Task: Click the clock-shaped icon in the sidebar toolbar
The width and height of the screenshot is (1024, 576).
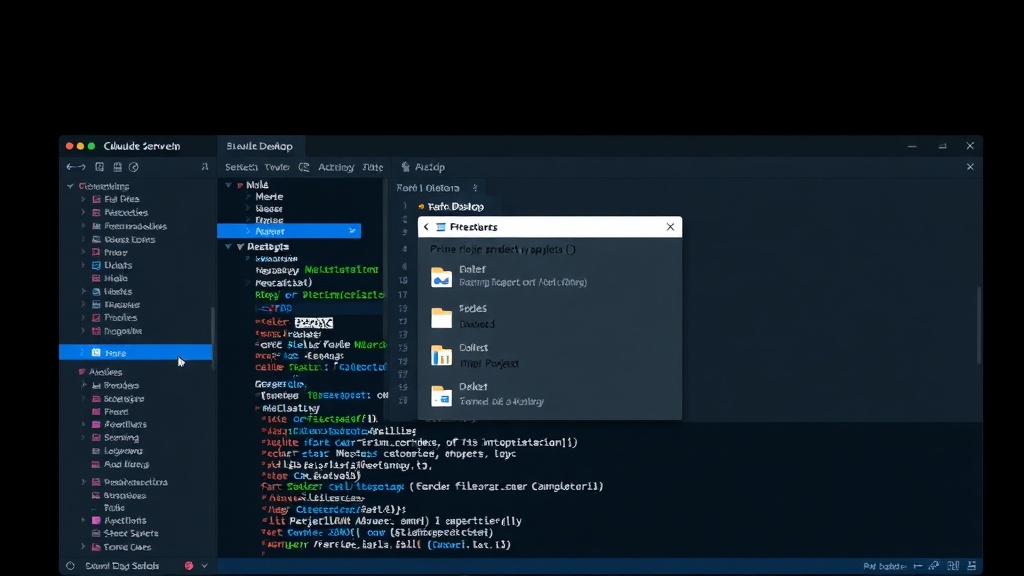Action: pyautogui.click(x=133, y=167)
